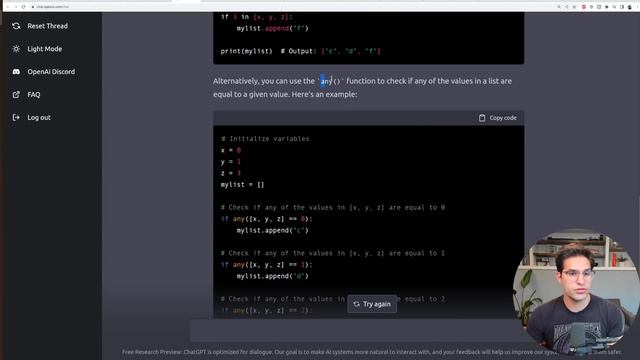
Task: Click the 'mylist = []' code line
Action: [242, 185]
